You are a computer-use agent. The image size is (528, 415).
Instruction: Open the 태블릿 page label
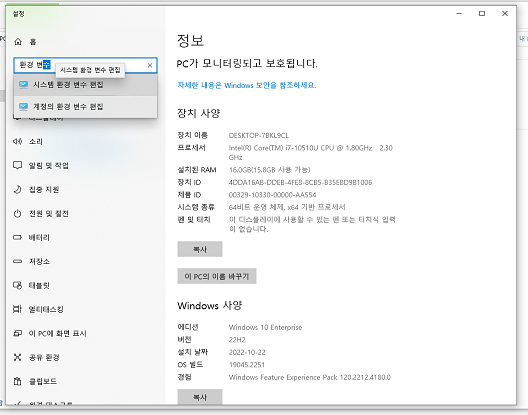39,285
